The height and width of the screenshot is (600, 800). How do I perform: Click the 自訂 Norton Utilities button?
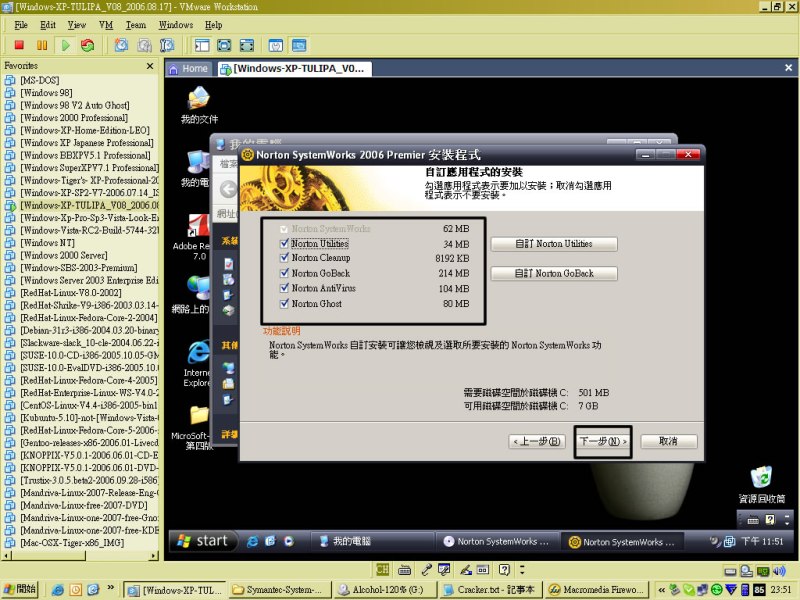pos(554,244)
